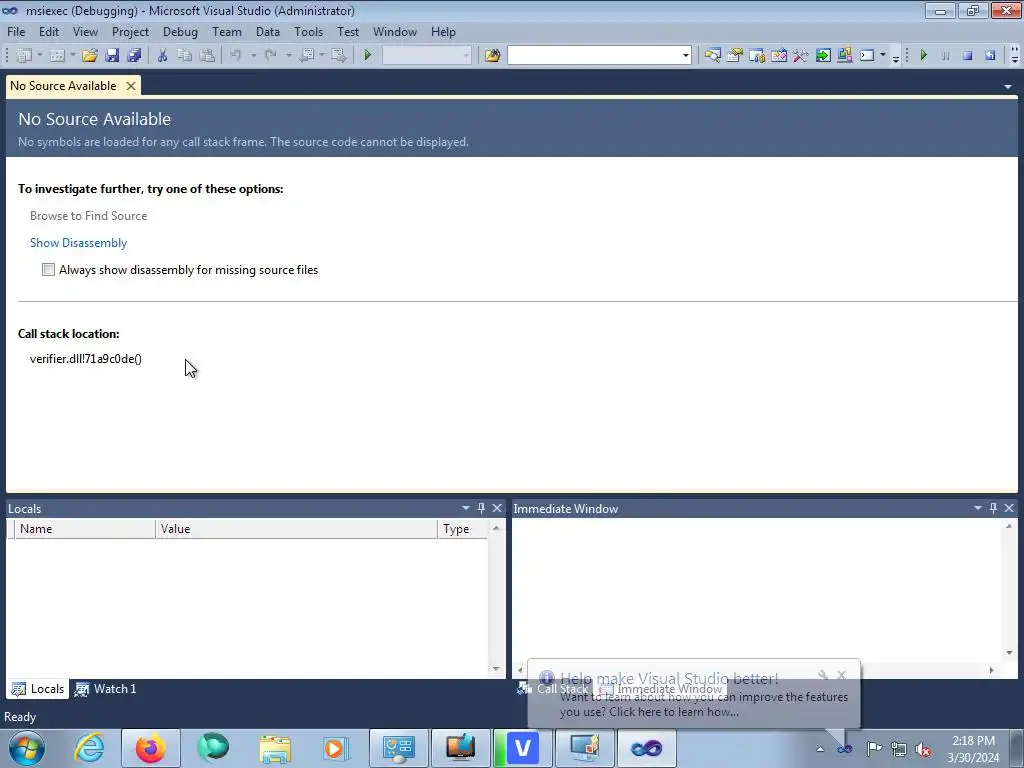The width and height of the screenshot is (1024, 768).
Task: Open the Debug menu
Action: [180, 32]
